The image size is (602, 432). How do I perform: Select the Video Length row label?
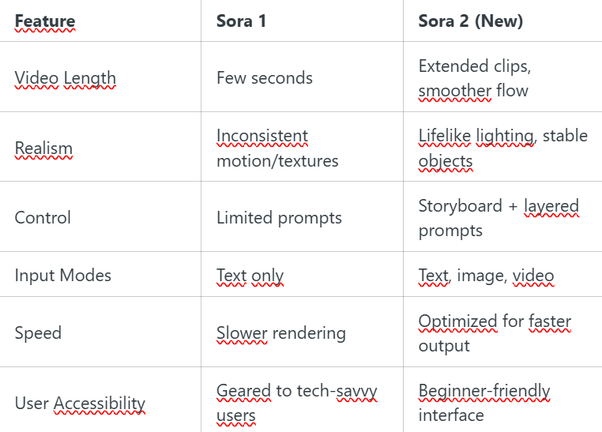tap(65, 78)
